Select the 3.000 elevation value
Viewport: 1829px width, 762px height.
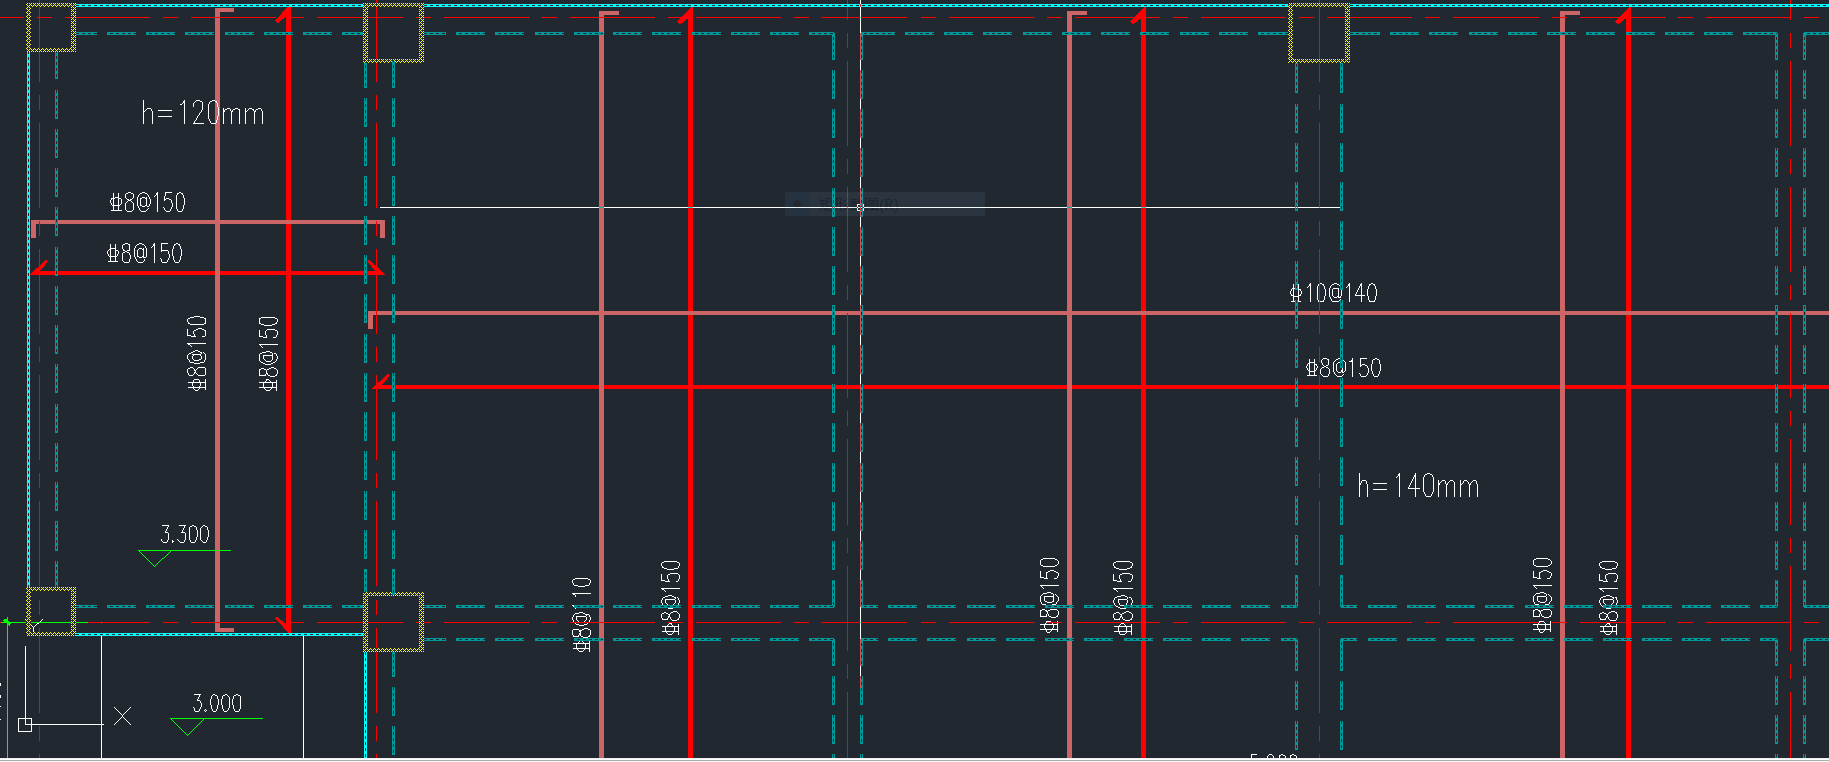217,703
